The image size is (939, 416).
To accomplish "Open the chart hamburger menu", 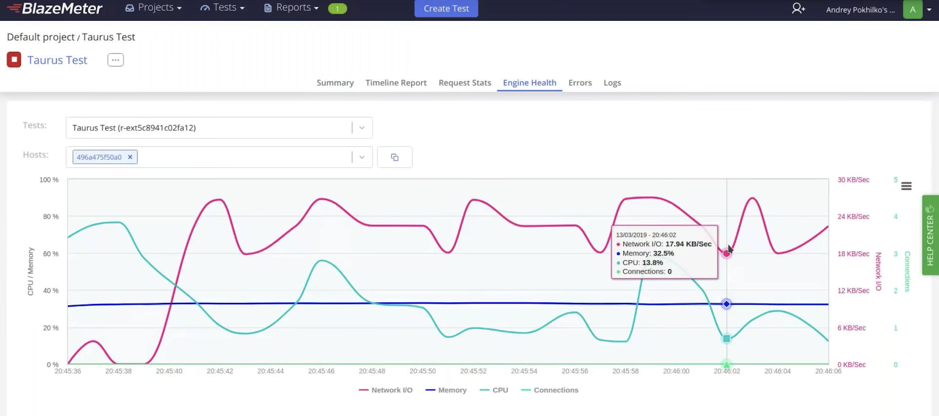I will pos(907,186).
